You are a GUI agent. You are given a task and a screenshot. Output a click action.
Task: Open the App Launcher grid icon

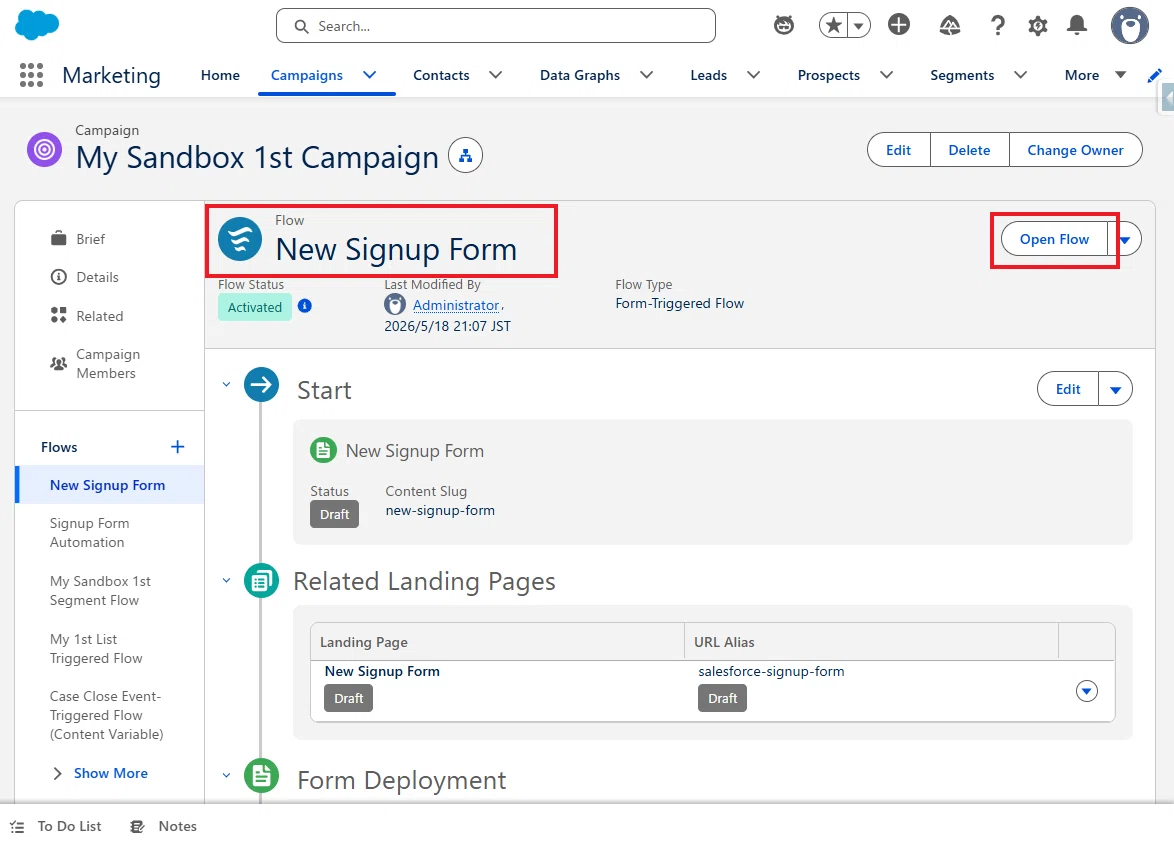[x=31, y=75]
